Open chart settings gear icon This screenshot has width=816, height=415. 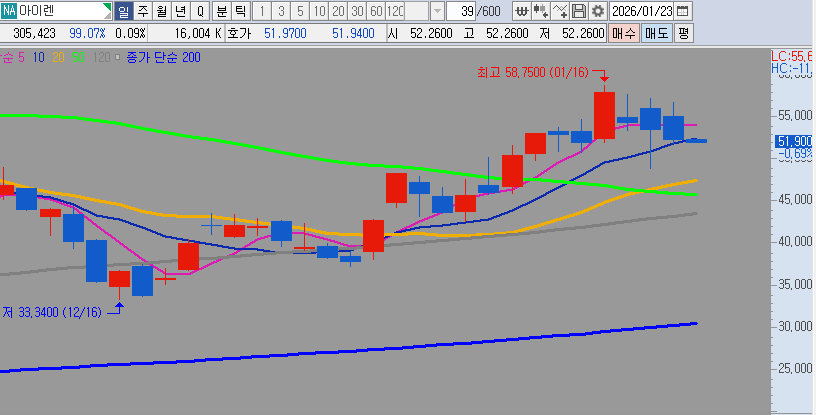597,11
